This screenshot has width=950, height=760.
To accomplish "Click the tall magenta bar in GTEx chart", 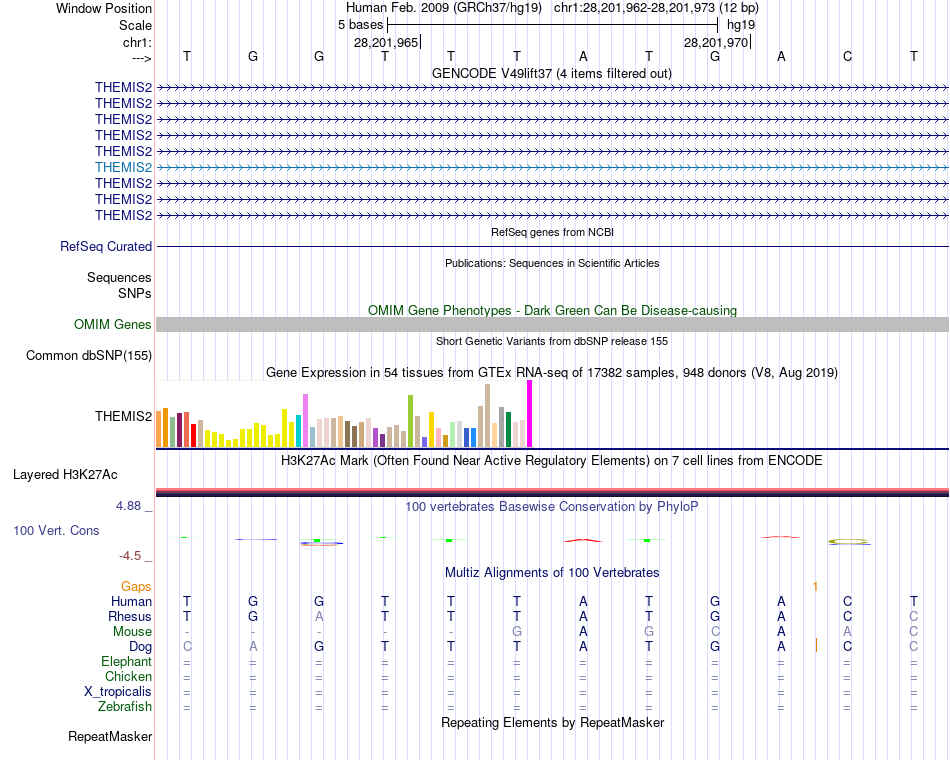I will (530, 413).
